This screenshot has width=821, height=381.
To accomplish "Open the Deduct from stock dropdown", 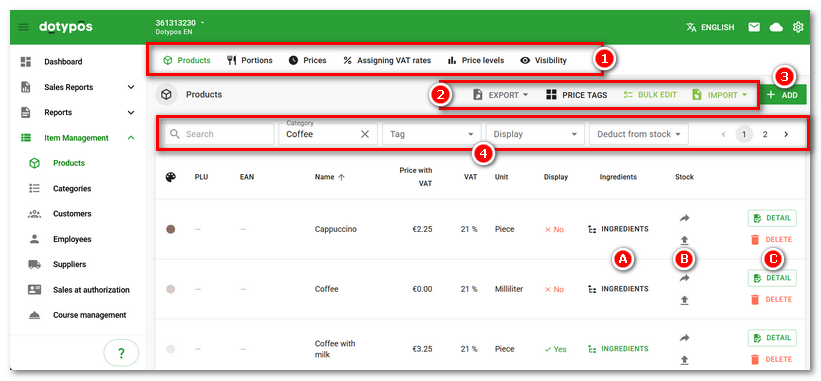I will pyautogui.click(x=639, y=134).
